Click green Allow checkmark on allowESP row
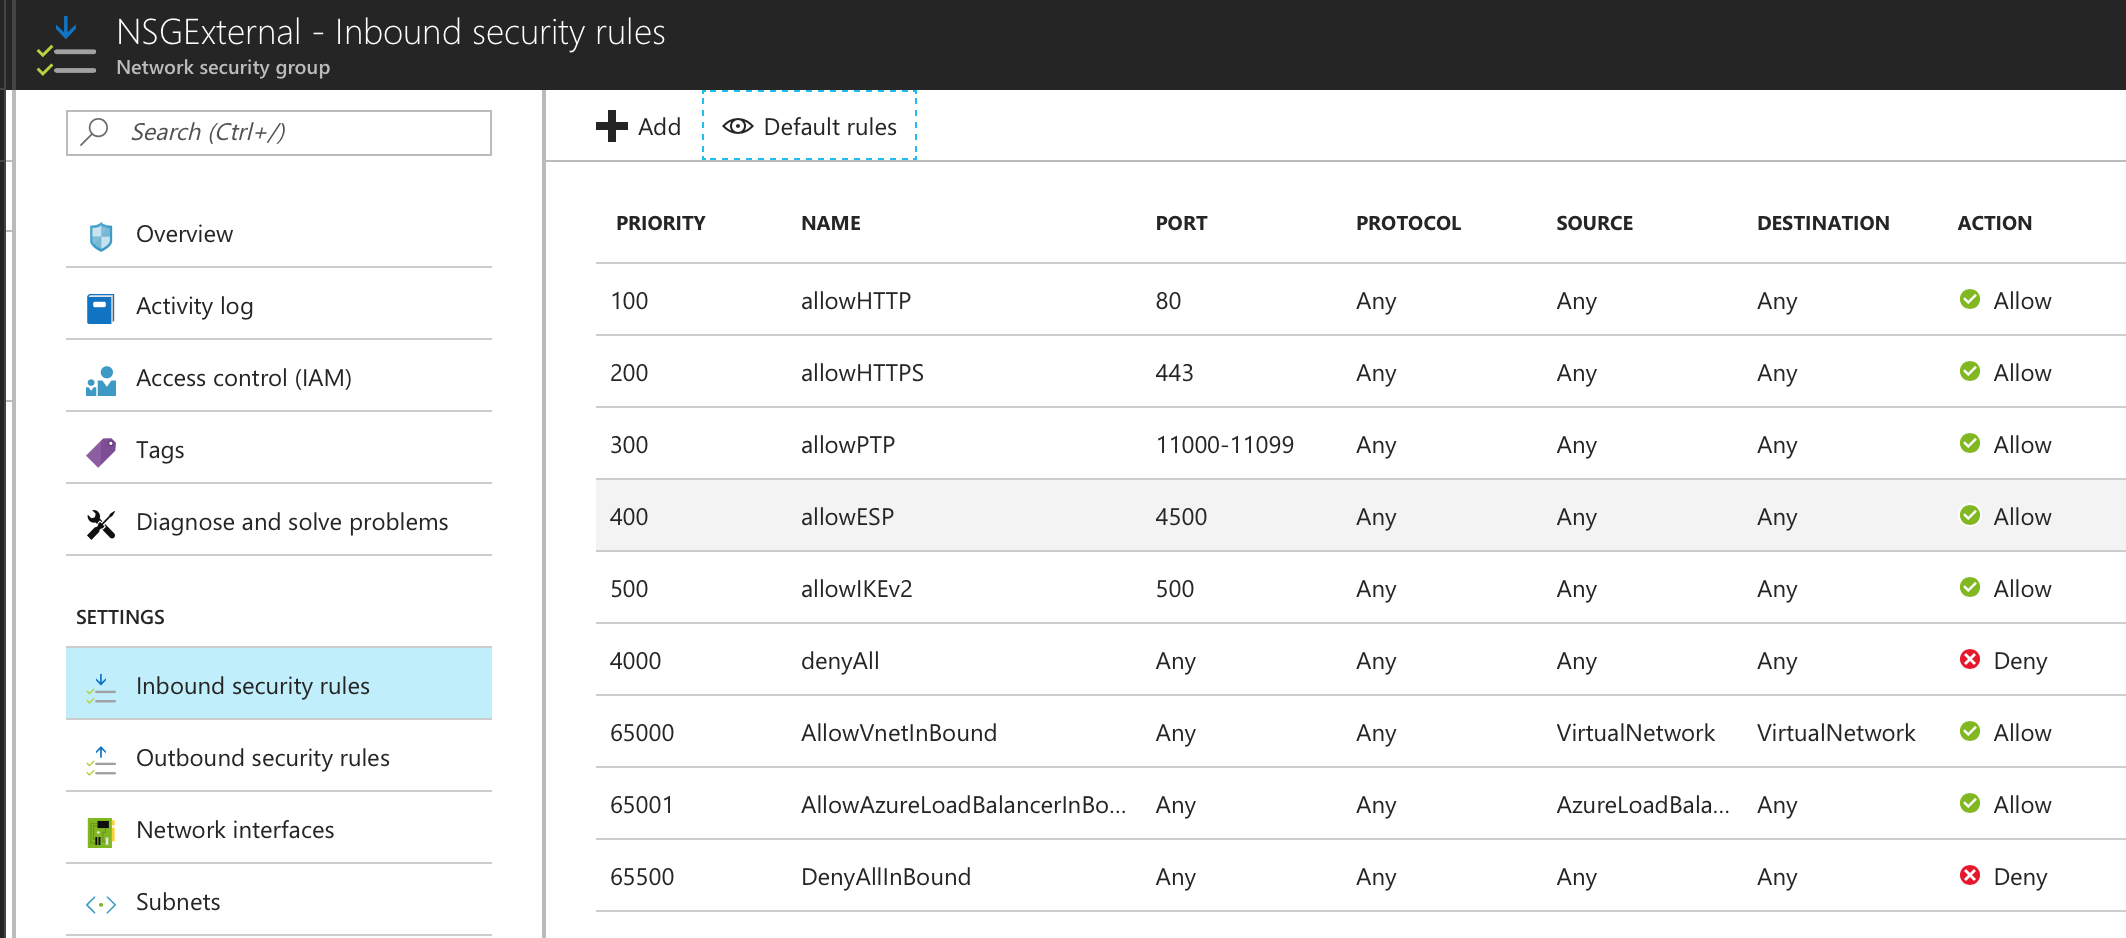2126x938 pixels. 1970,515
